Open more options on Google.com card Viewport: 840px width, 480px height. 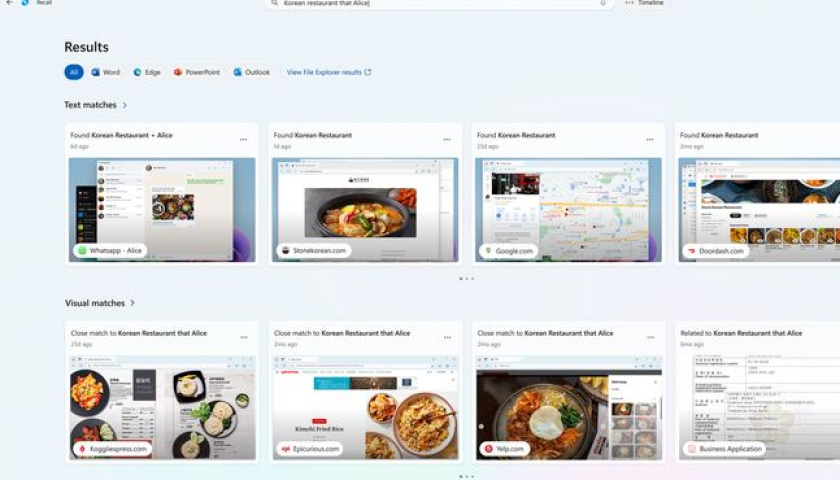650,140
